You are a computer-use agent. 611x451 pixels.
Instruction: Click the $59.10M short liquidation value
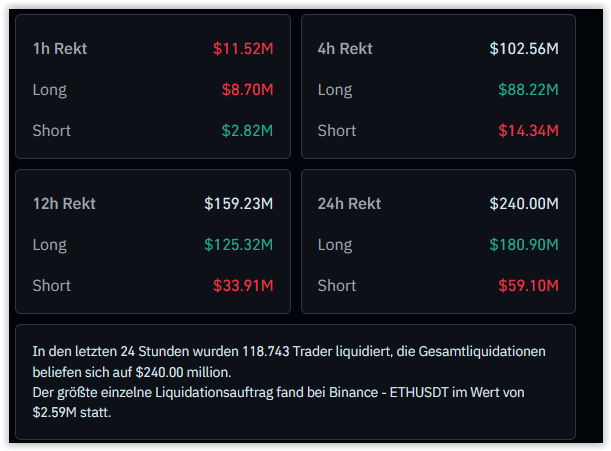[x=529, y=286]
